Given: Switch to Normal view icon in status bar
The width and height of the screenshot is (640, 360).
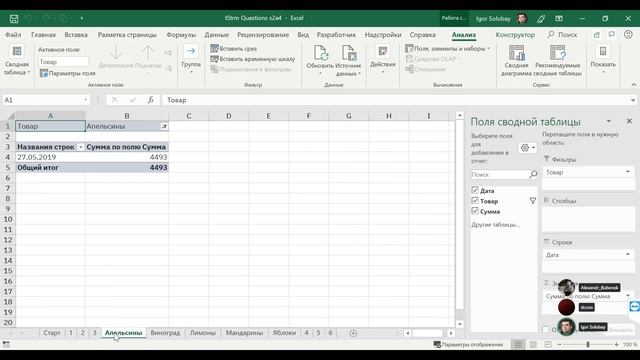Looking at the screenshot, I should [x=518, y=345].
